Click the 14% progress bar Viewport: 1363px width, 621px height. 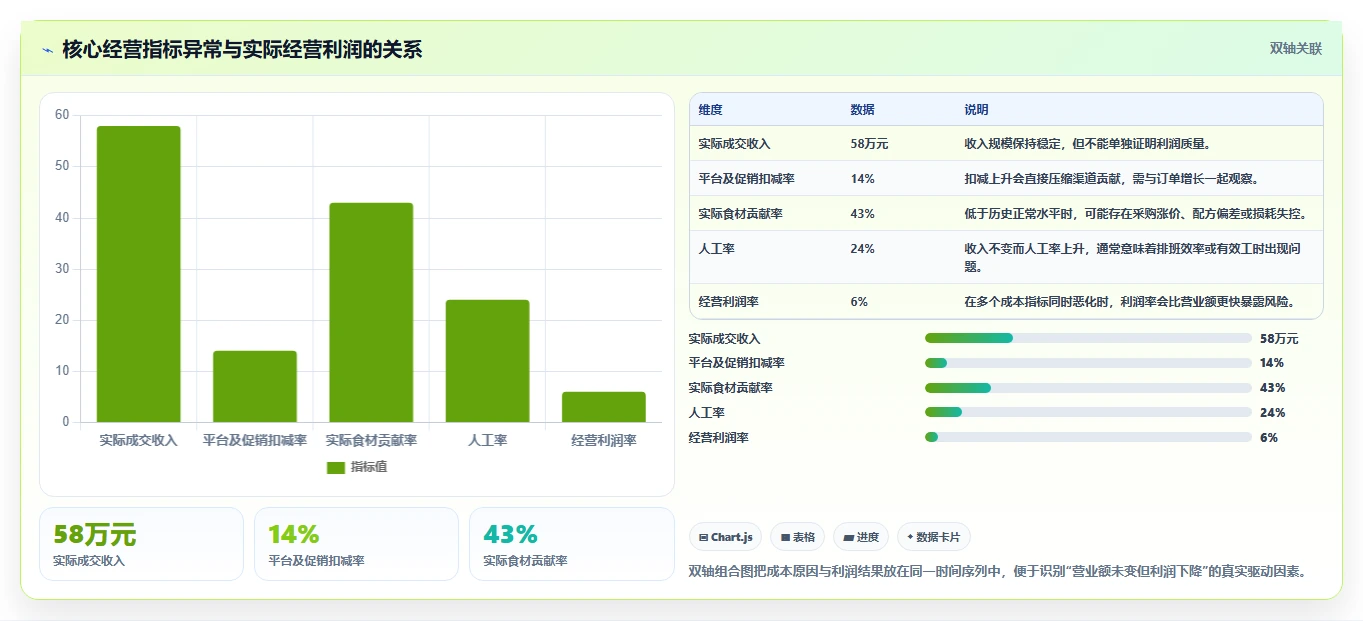point(1088,363)
